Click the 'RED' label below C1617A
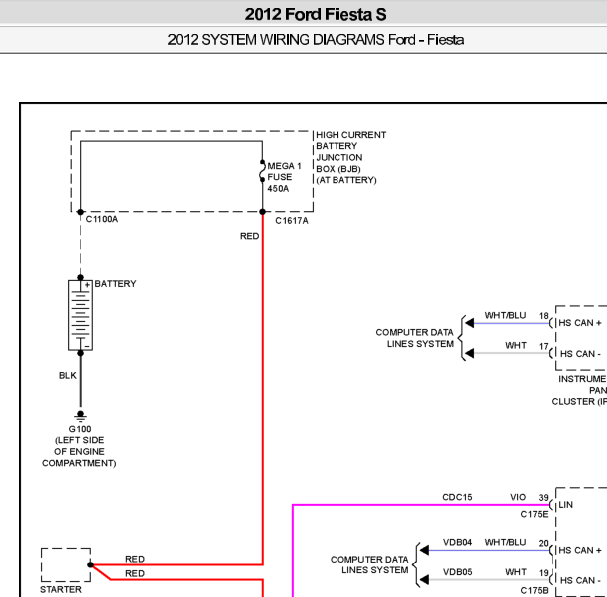Viewport: 607px width, 597px height. tap(249, 236)
